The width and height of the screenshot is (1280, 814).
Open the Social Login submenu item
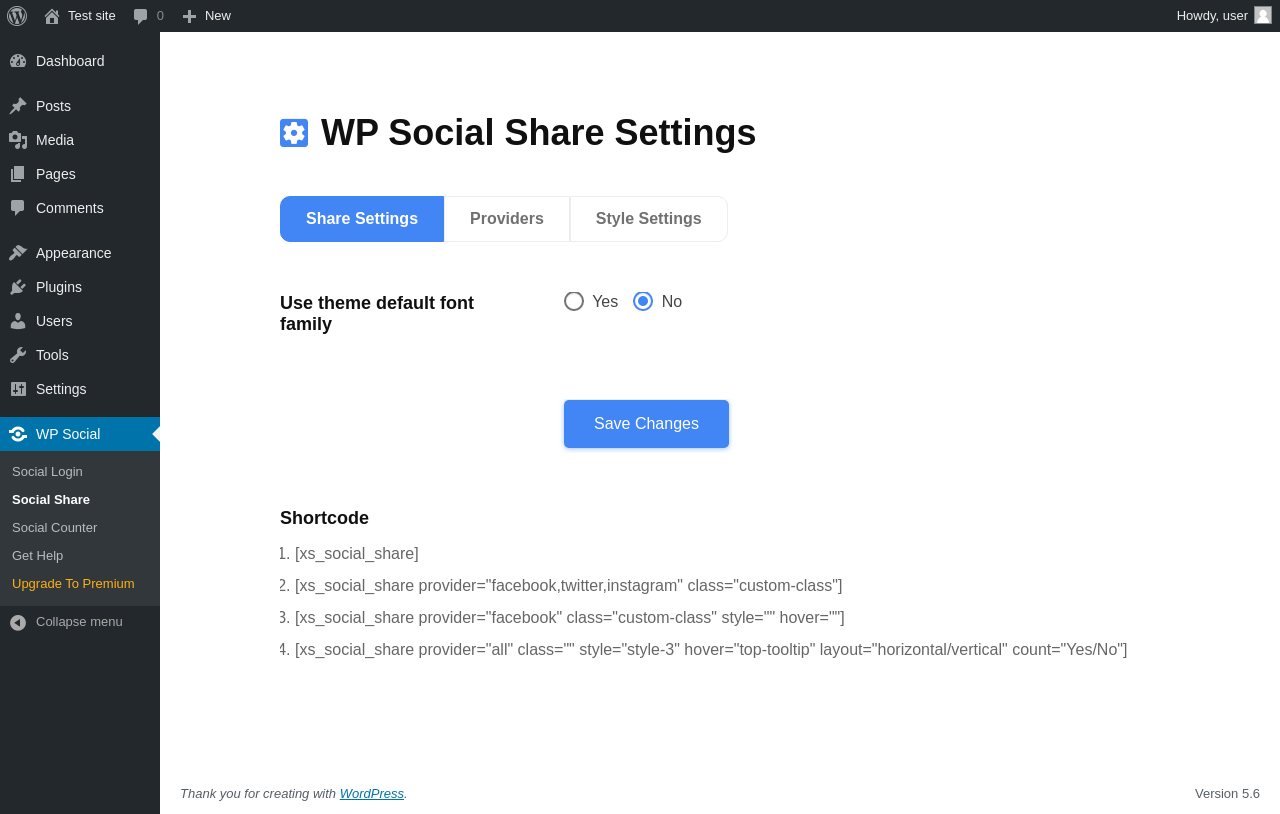point(47,471)
